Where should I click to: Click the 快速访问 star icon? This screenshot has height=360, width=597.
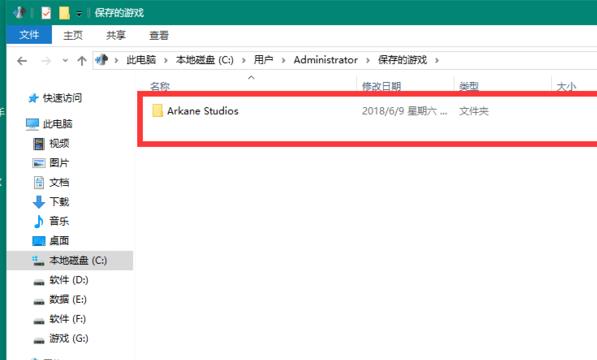click(x=34, y=98)
